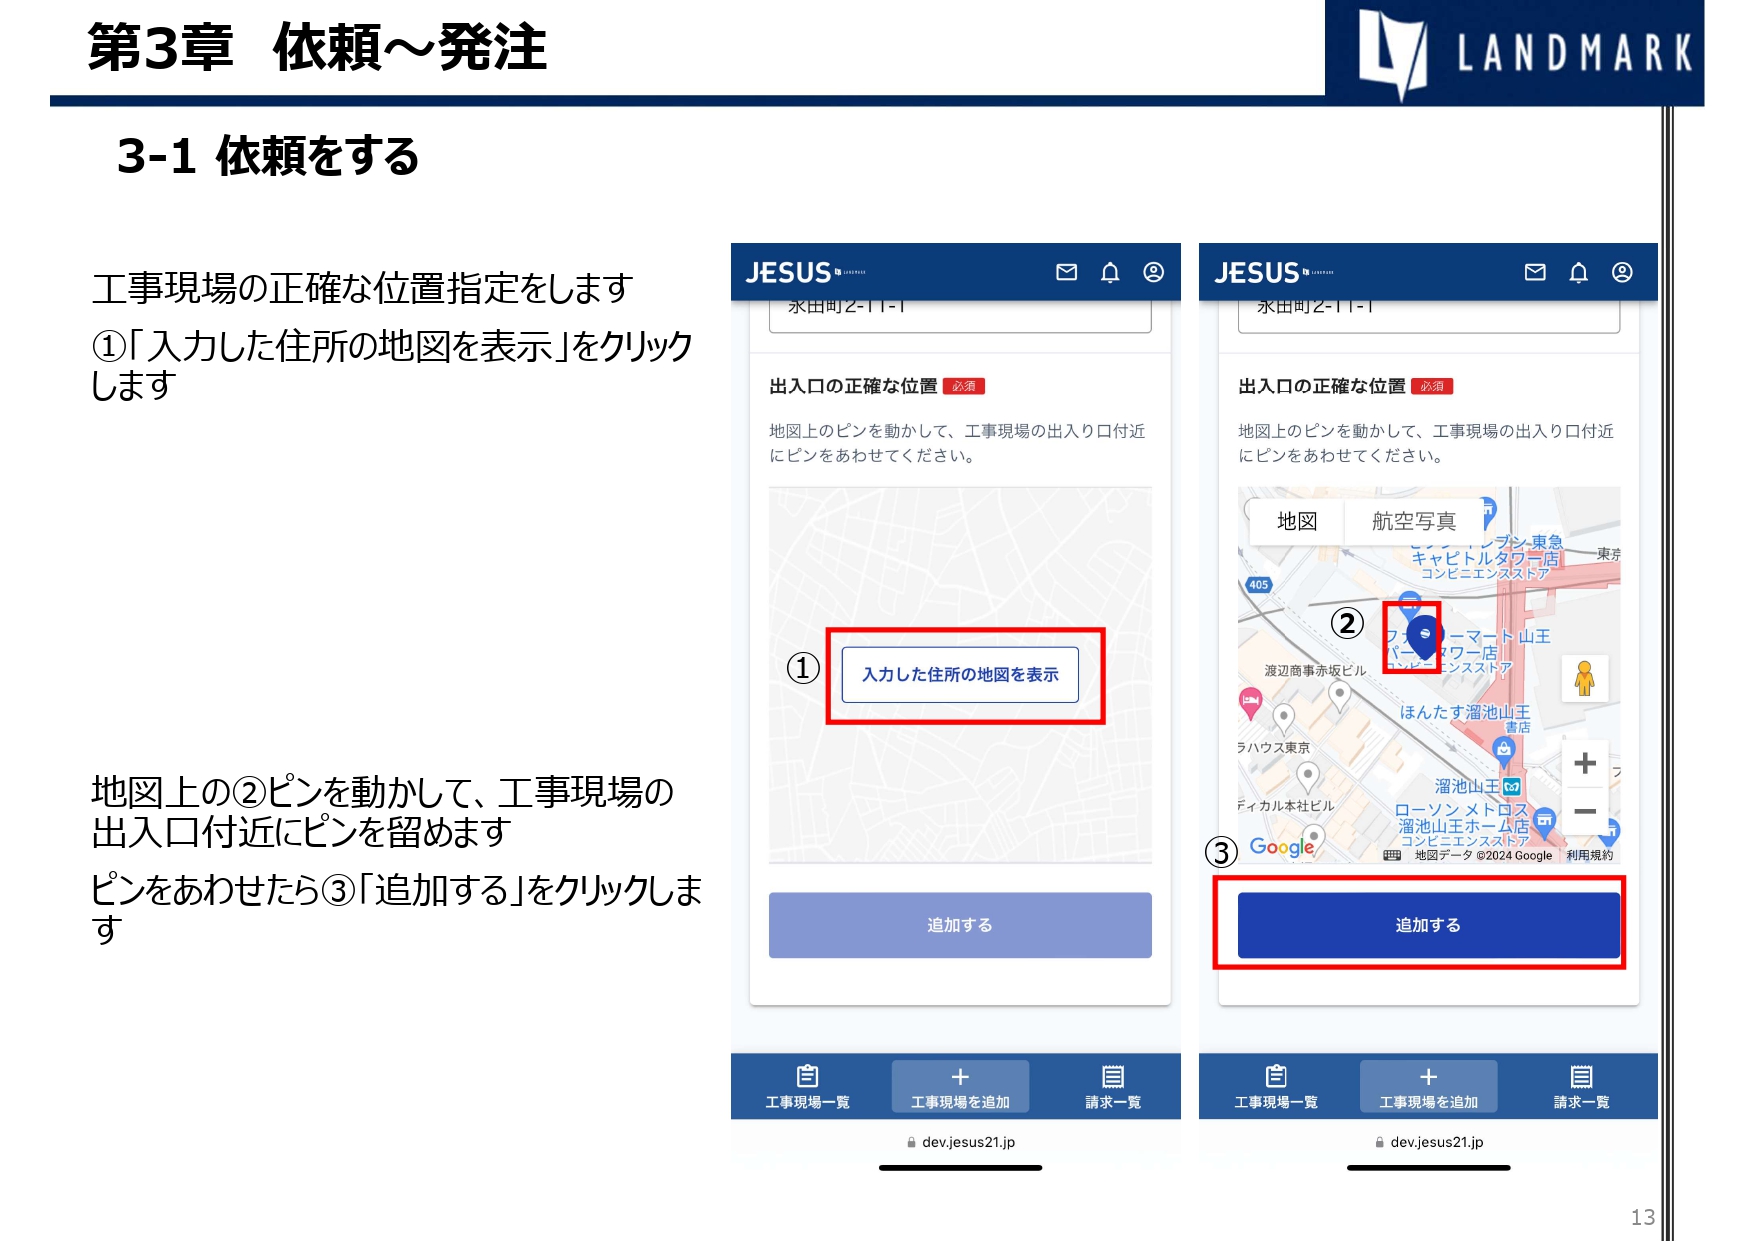Click 渡辺商事赤坂ビル map label
Screen dimensions: 1755x1241
coord(1314,671)
